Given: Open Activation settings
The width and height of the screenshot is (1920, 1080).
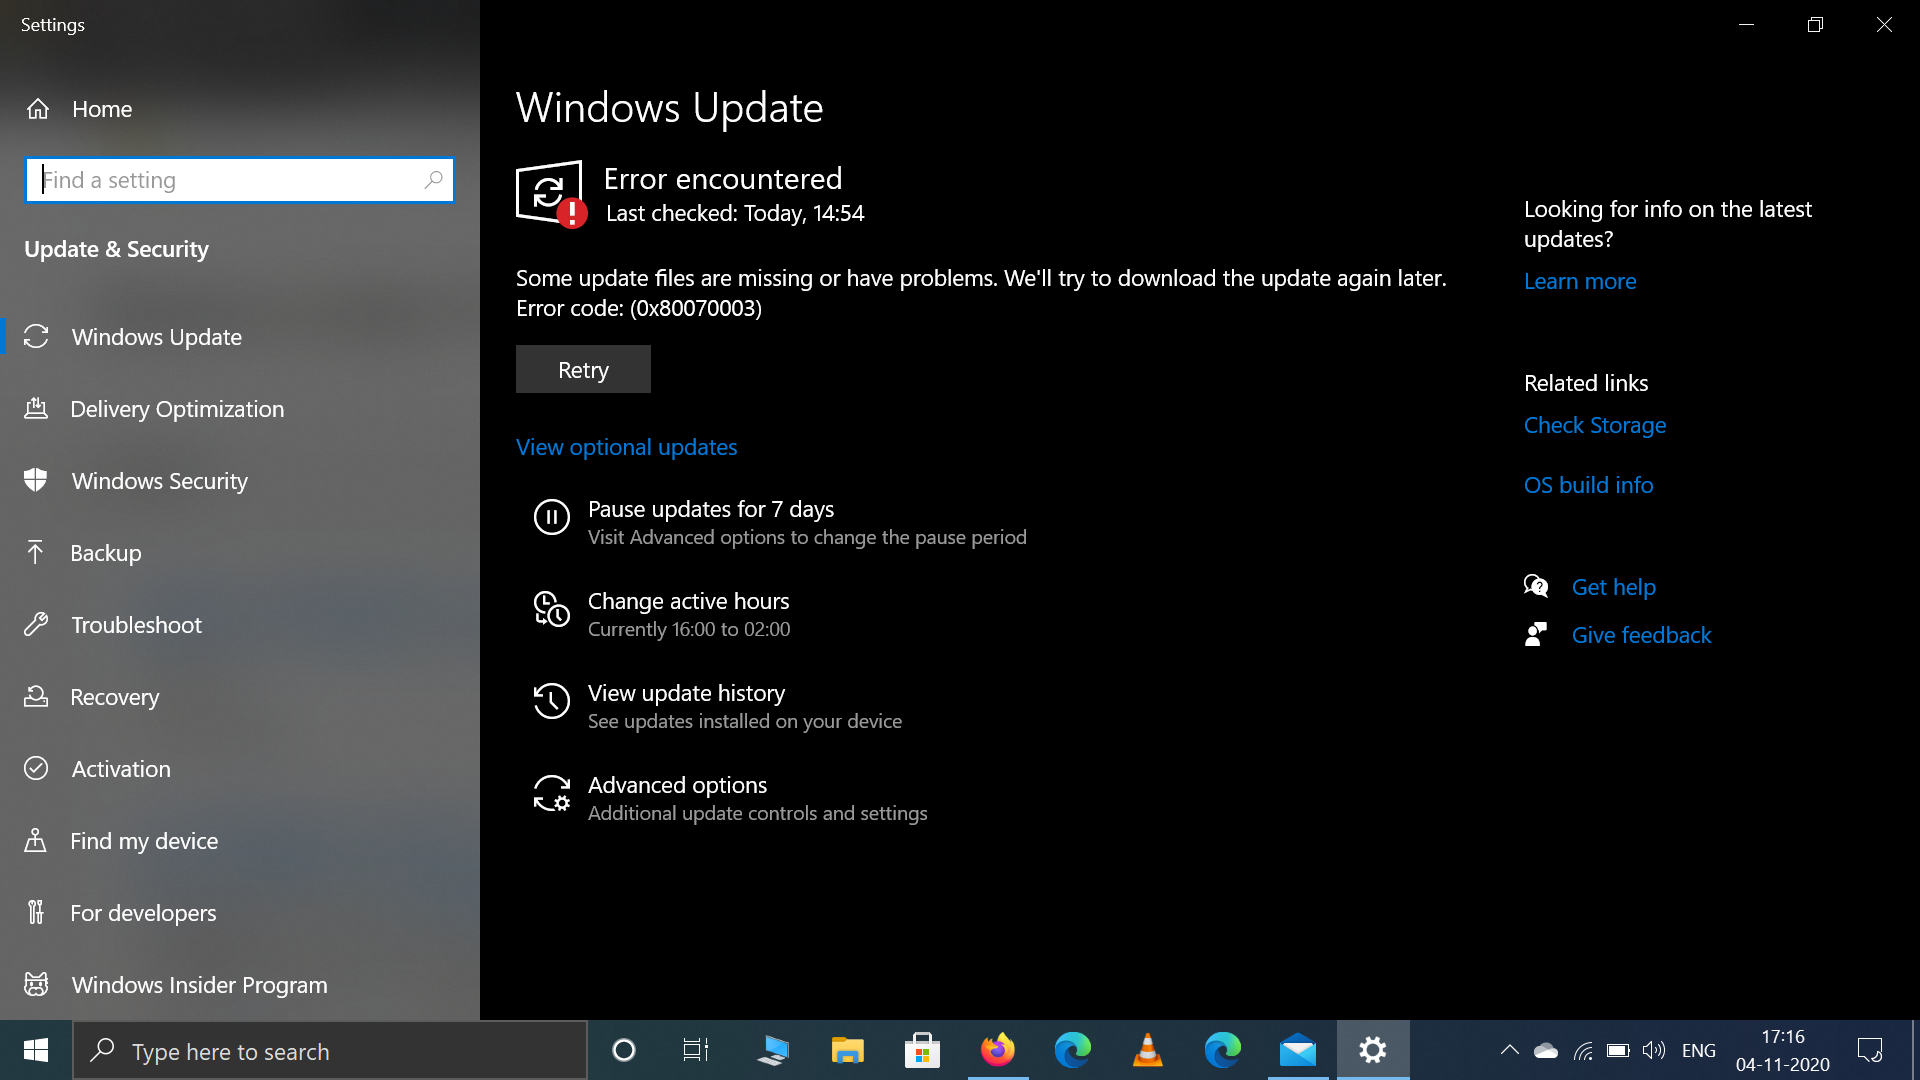Looking at the screenshot, I should 240,769.
